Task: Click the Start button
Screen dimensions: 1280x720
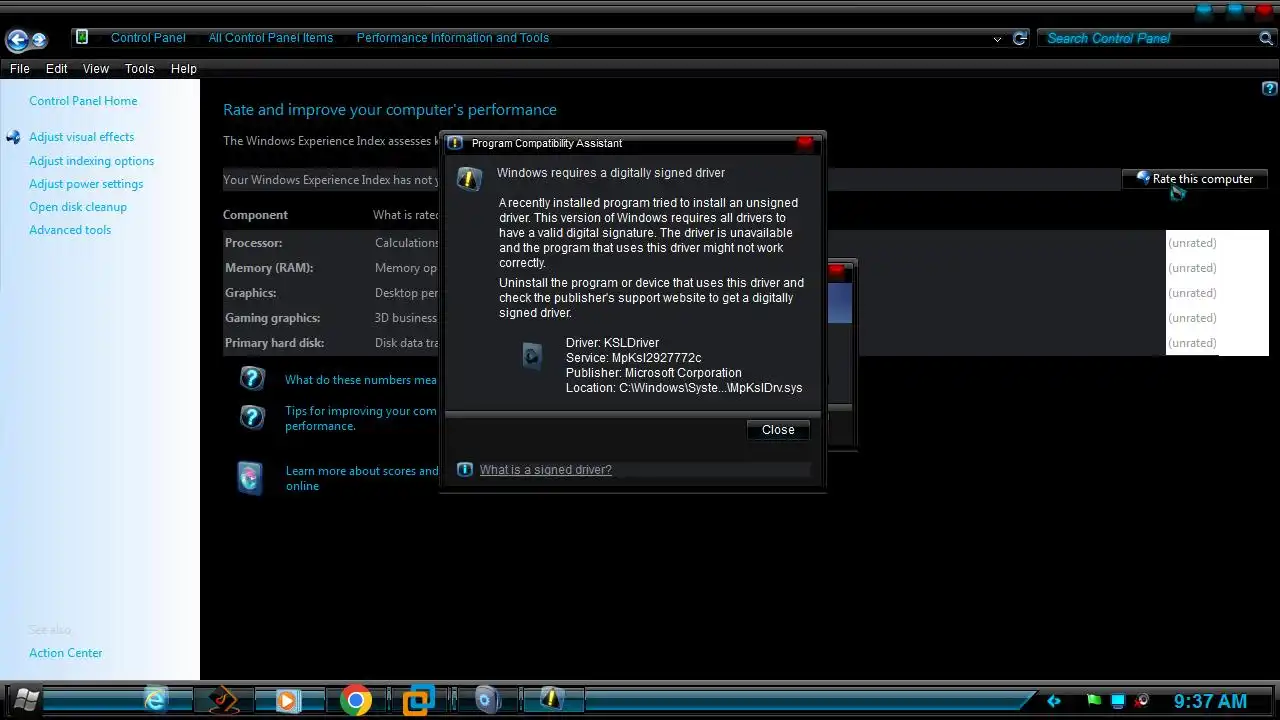Action: point(25,698)
